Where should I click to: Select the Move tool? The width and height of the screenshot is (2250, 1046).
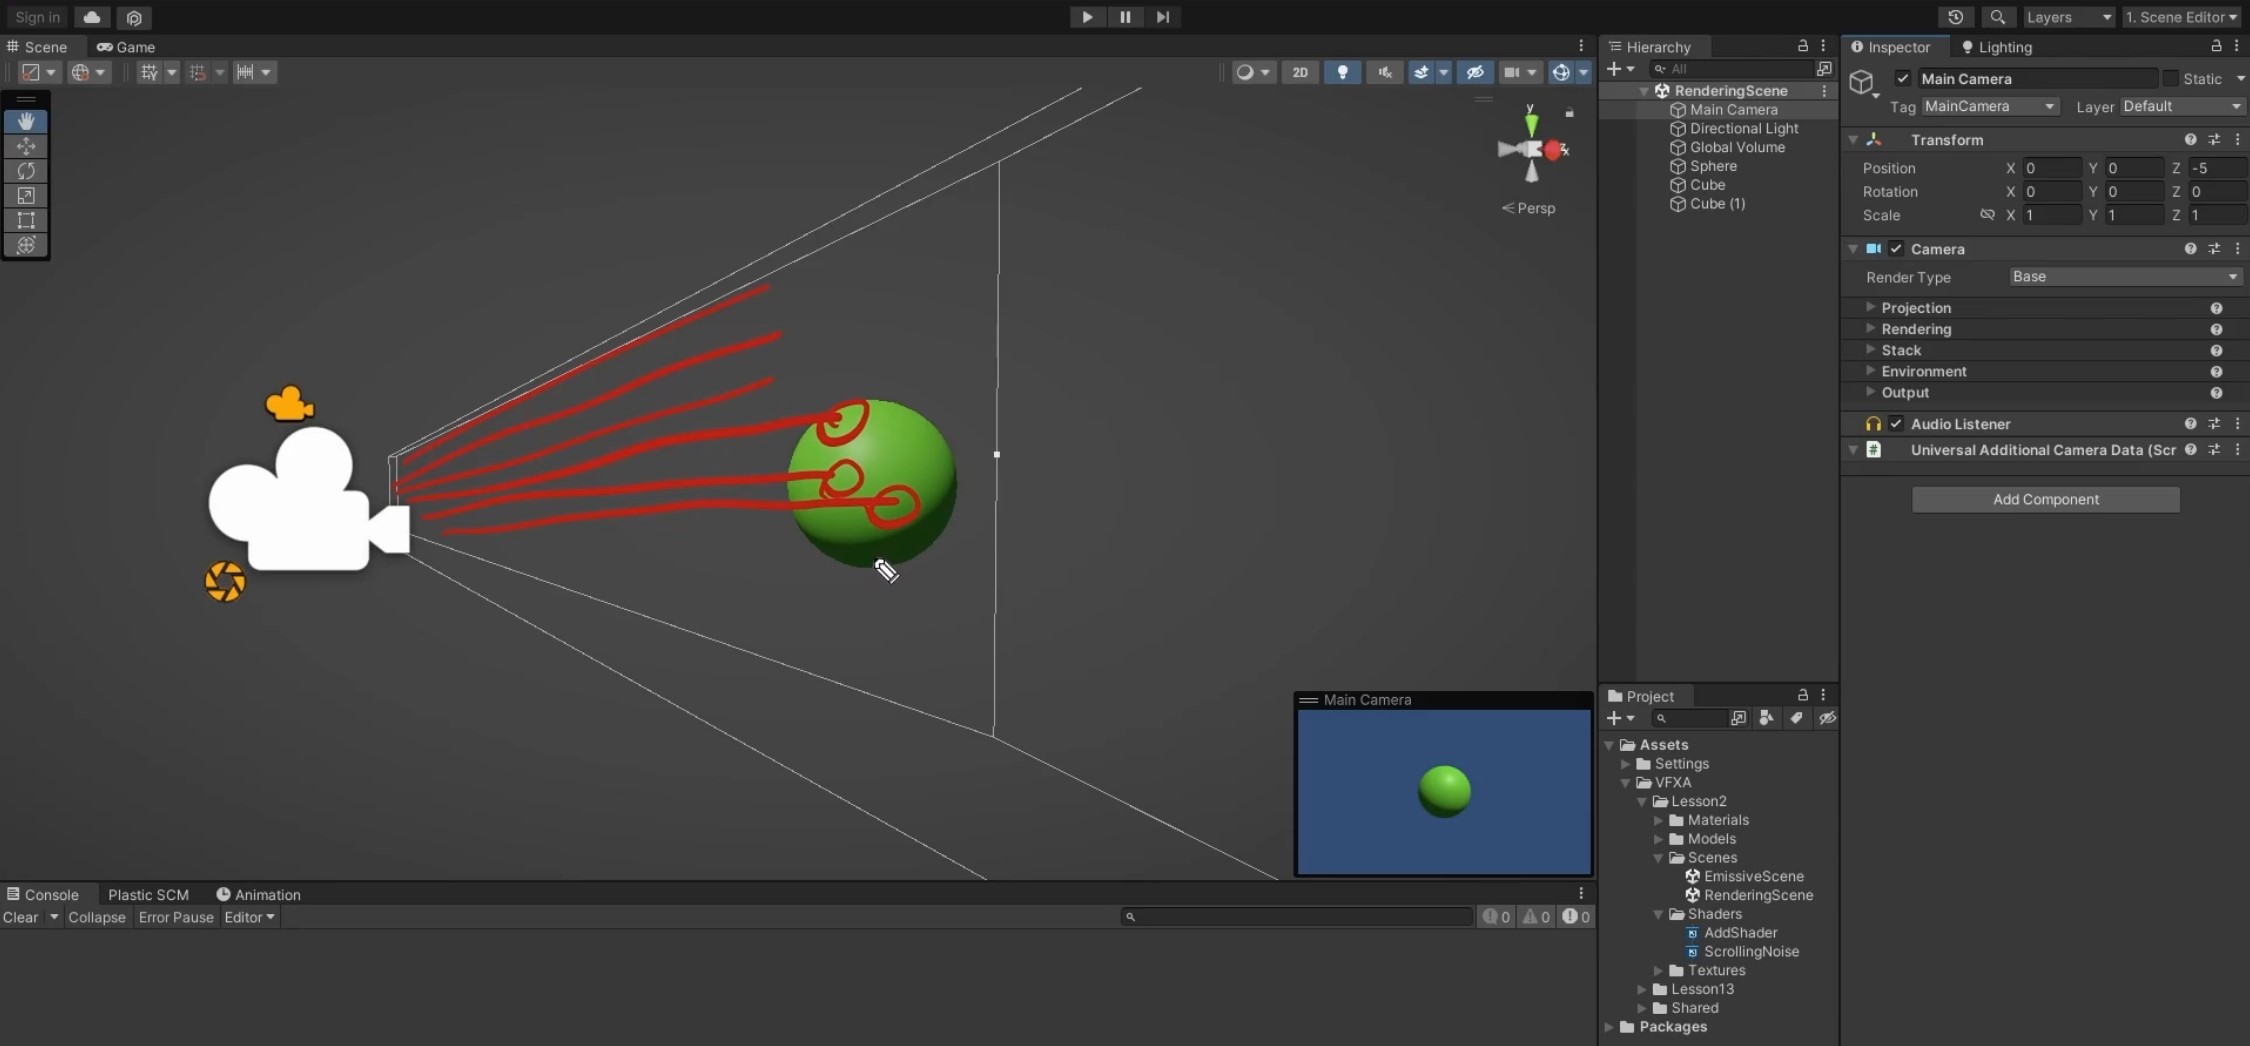pyautogui.click(x=26, y=146)
